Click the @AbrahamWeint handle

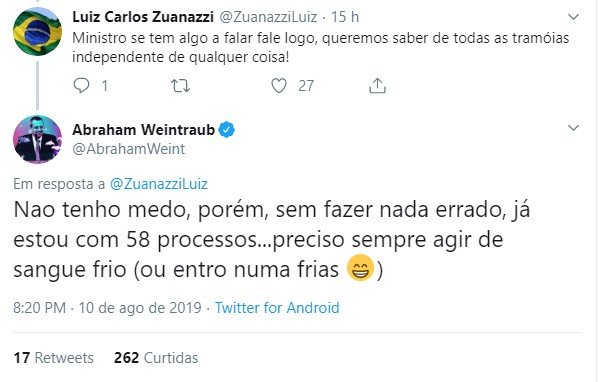click(129, 149)
